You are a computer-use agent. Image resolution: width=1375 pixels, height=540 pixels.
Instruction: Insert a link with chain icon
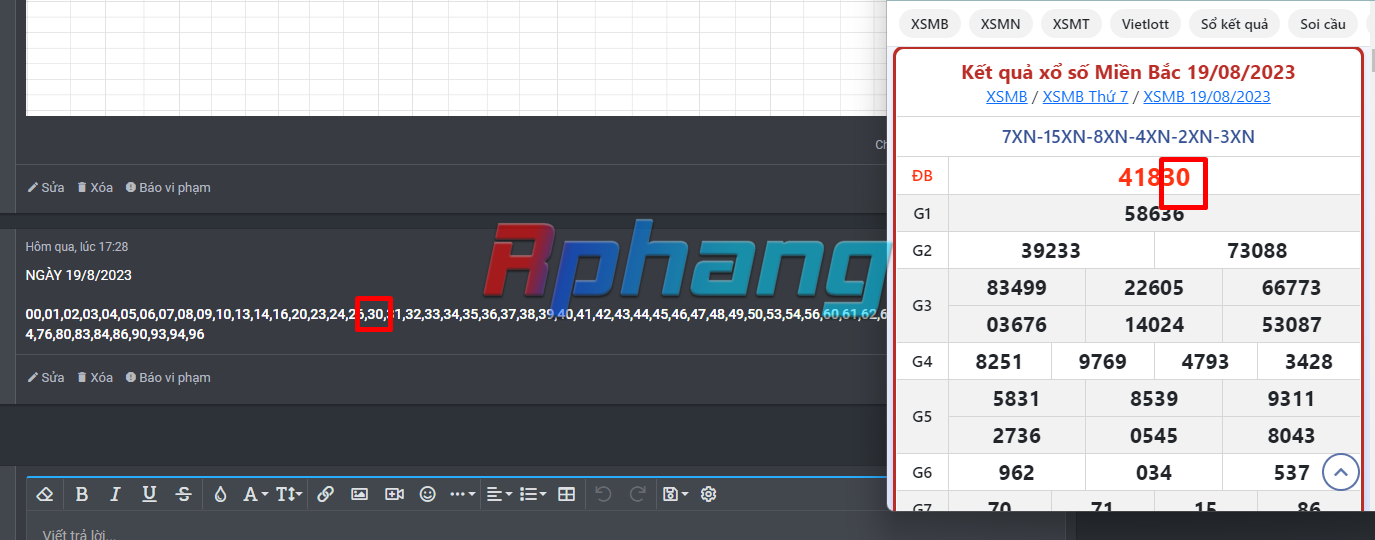click(x=325, y=494)
